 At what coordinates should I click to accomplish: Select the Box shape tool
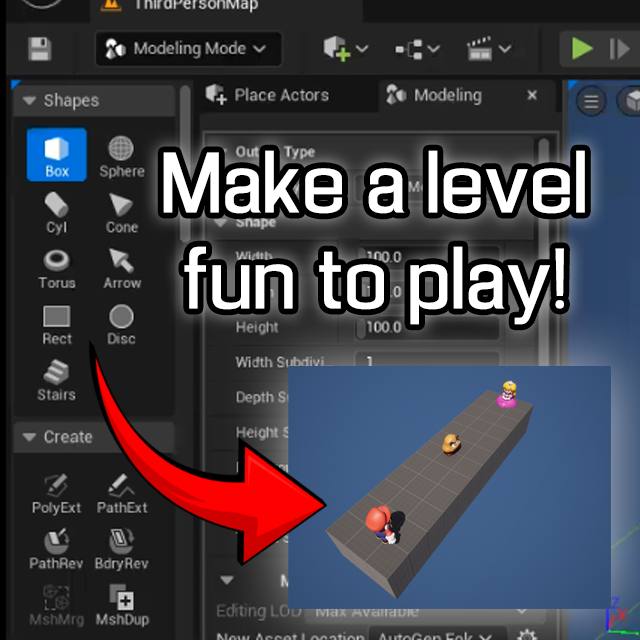(57, 154)
